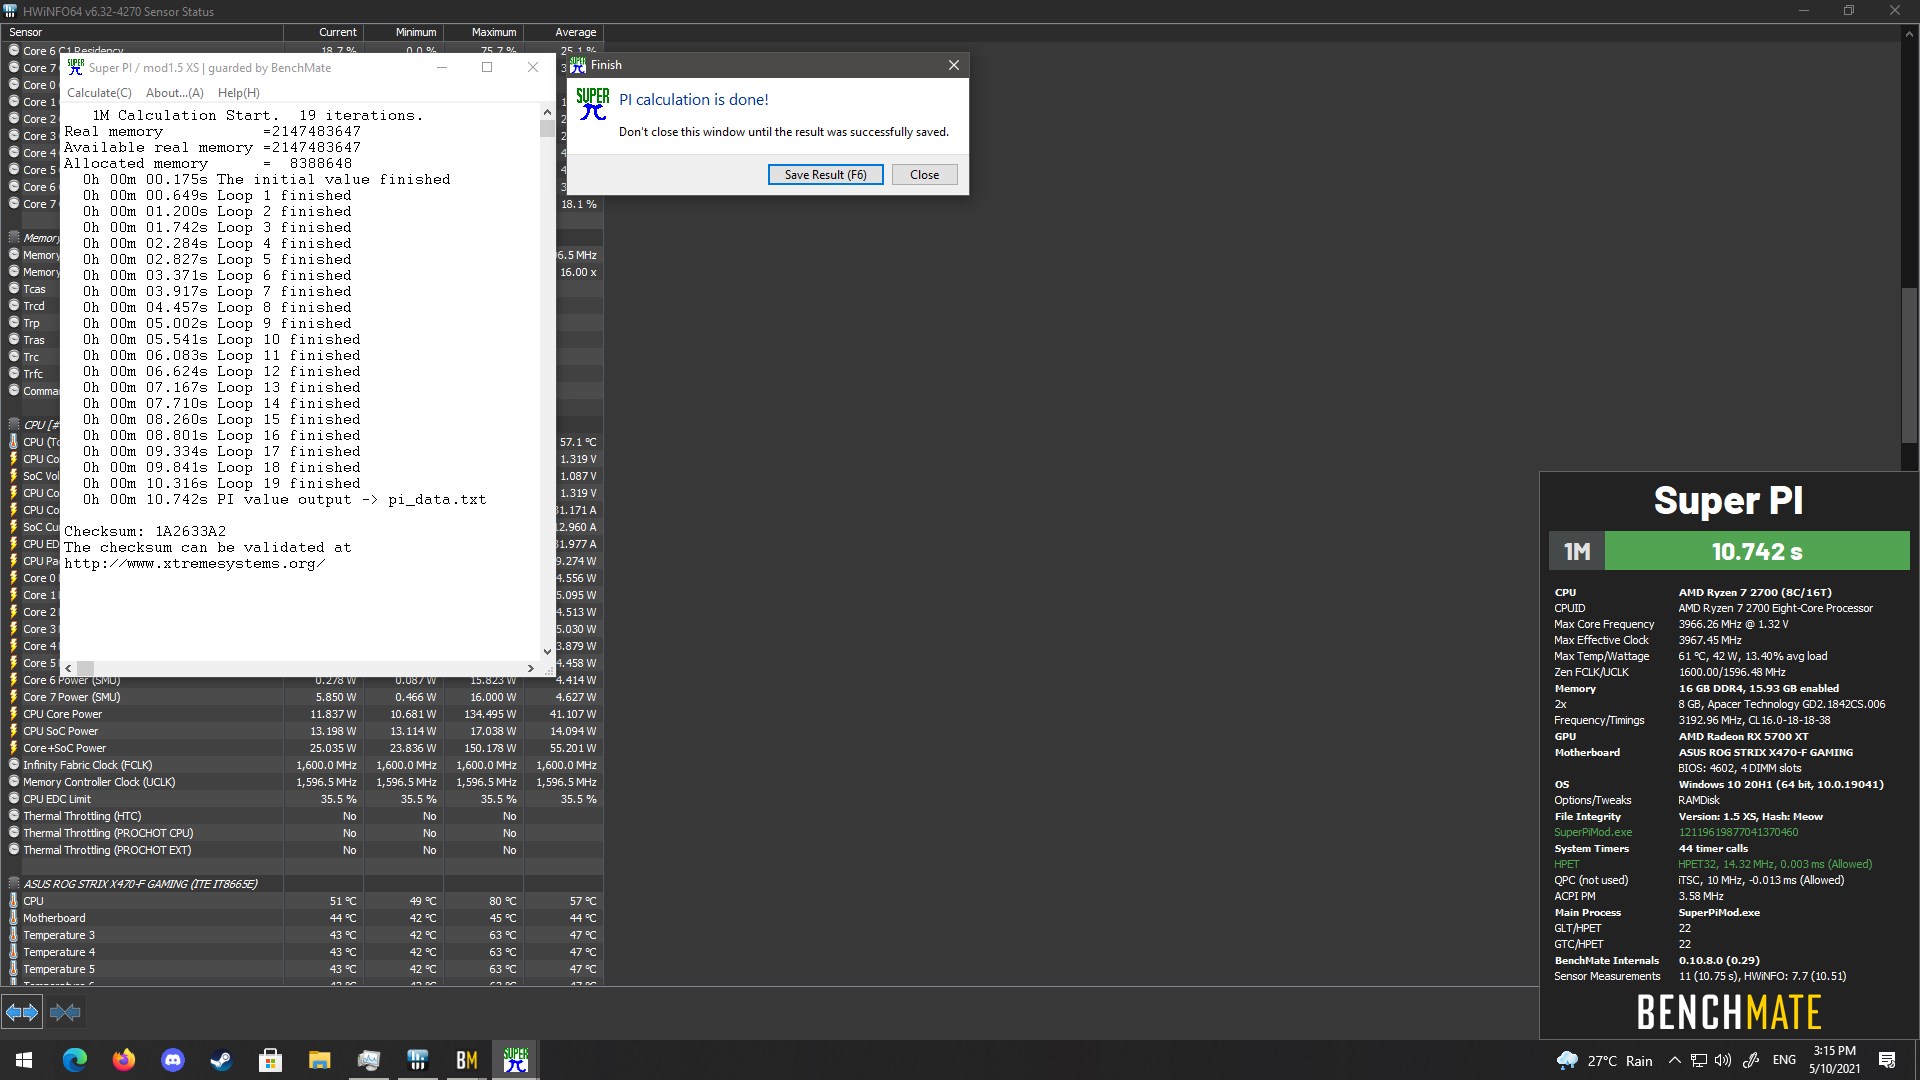Select the Thermal Throttling (PROCHOT EXT) row
The image size is (1920, 1080).
pos(302,850)
